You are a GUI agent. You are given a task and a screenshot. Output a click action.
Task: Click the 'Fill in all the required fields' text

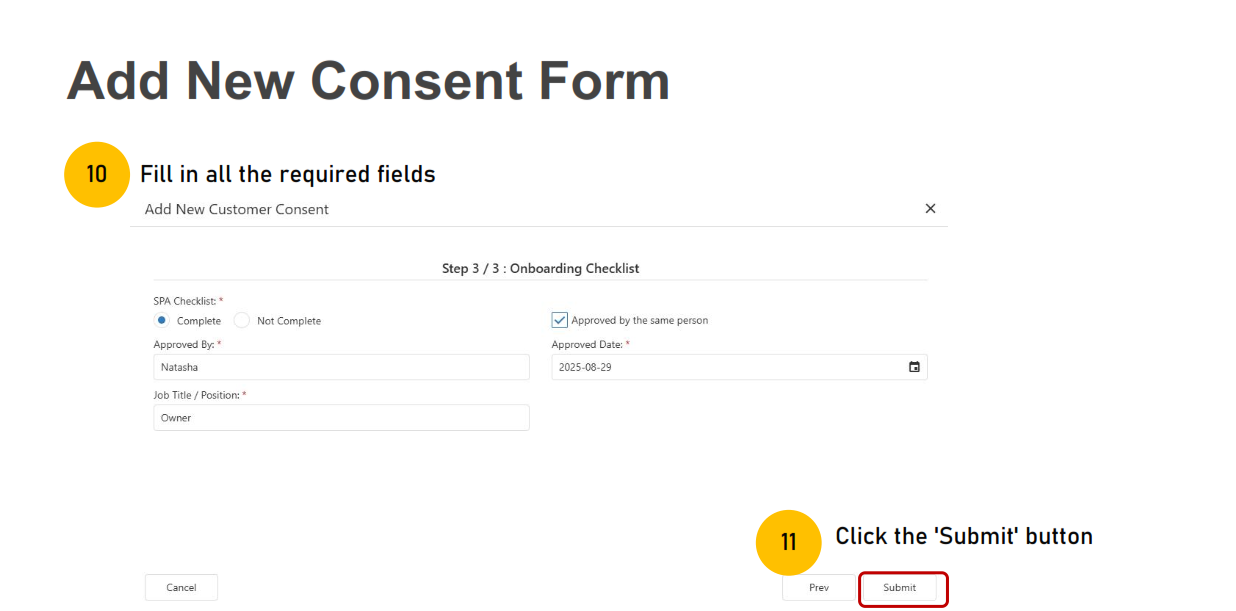pos(288,174)
